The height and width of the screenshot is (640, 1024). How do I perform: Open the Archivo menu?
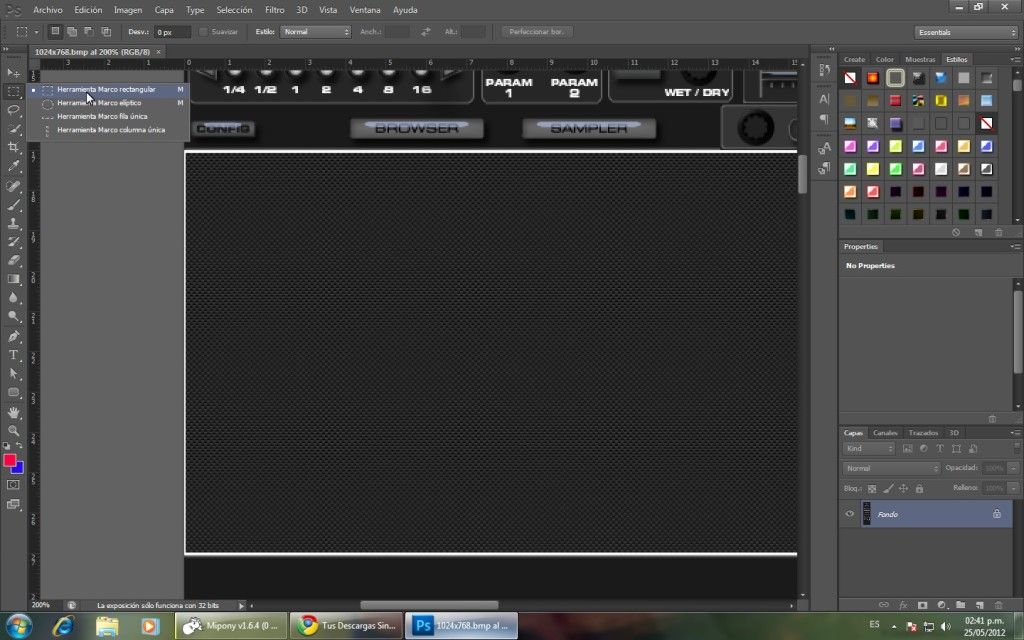(x=48, y=10)
